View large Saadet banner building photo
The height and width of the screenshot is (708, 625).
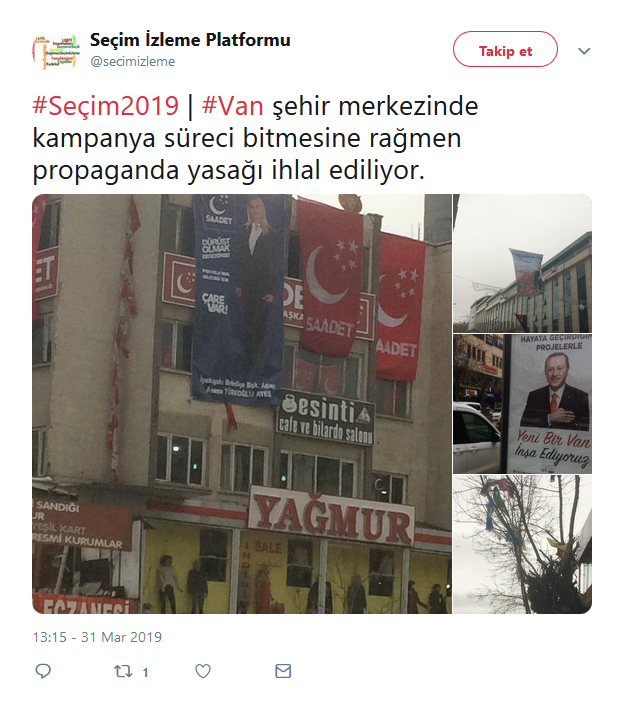click(242, 404)
